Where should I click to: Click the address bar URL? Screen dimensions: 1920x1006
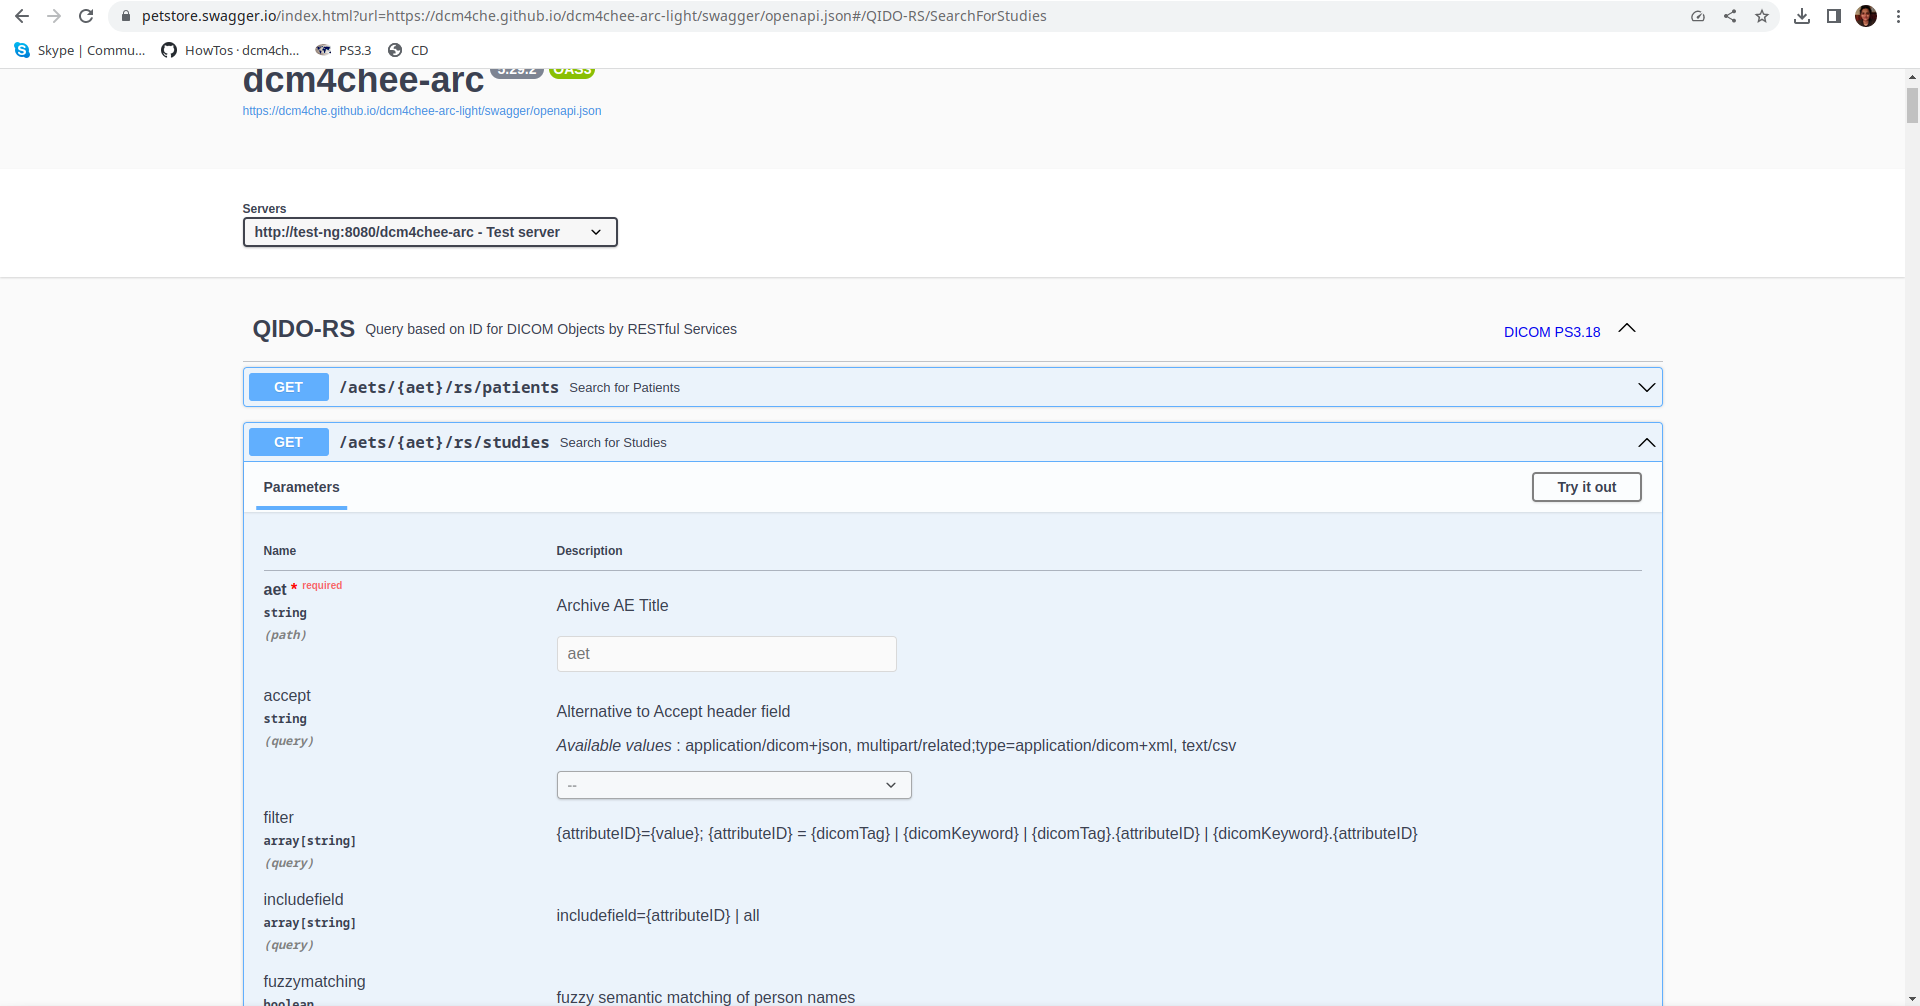(594, 16)
